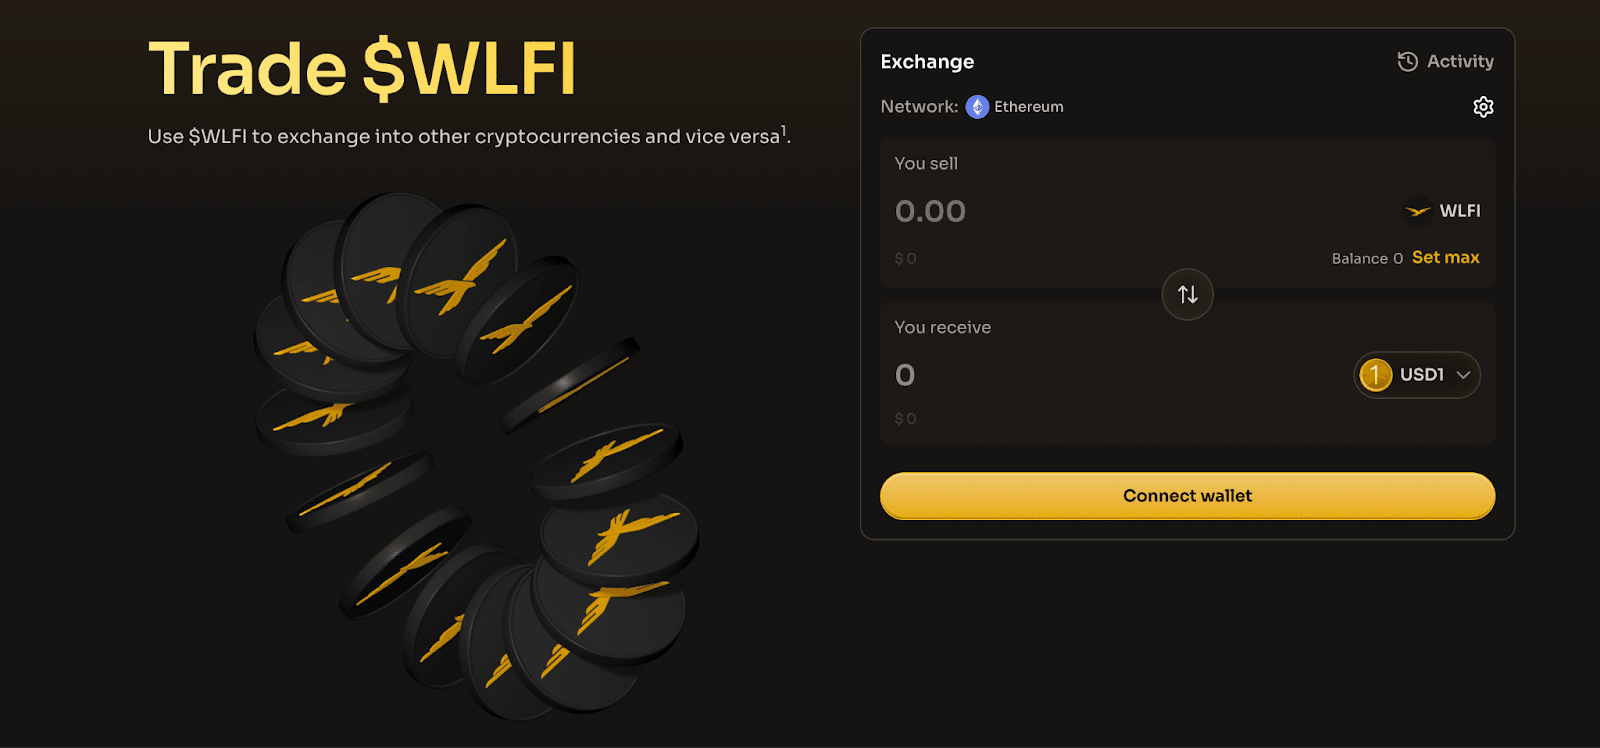Click the You sell amount input field

[x=930, y=211]
